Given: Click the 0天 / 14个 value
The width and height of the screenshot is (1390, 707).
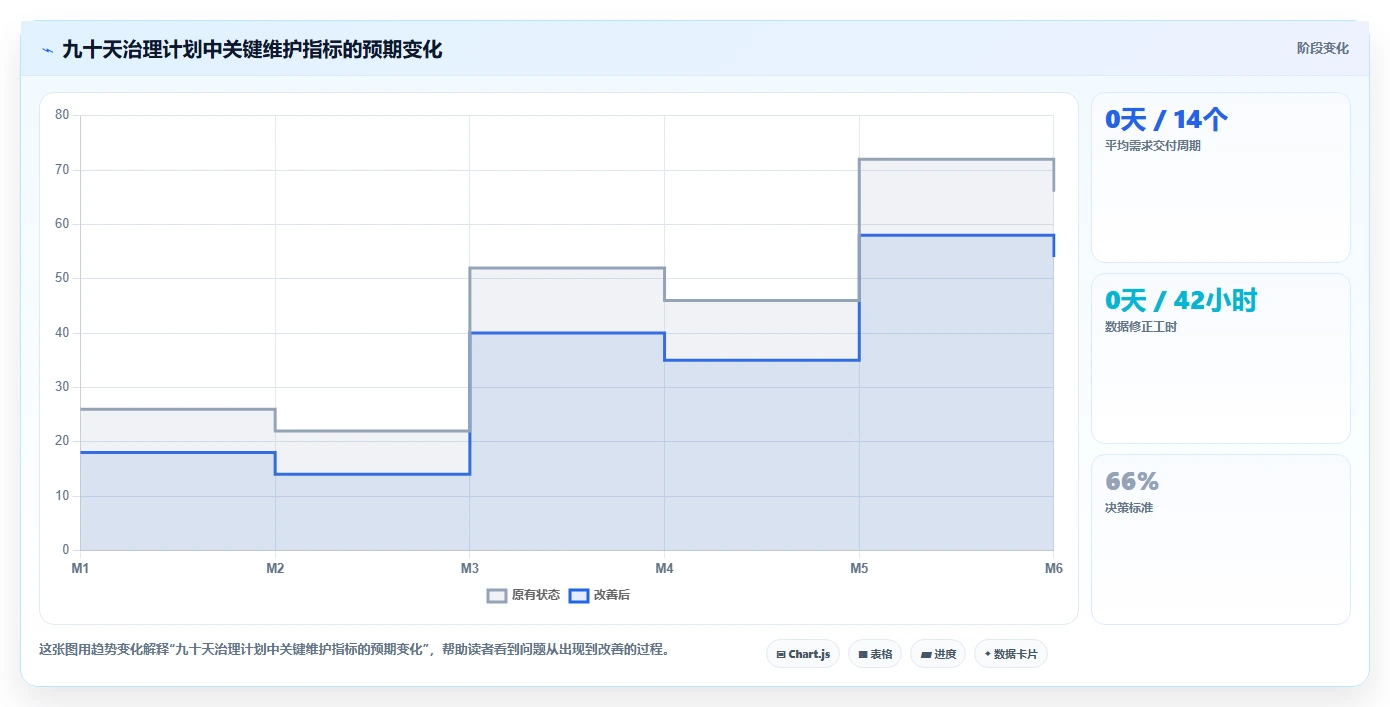Looking at the screenshot, I should click(1166, 120).
